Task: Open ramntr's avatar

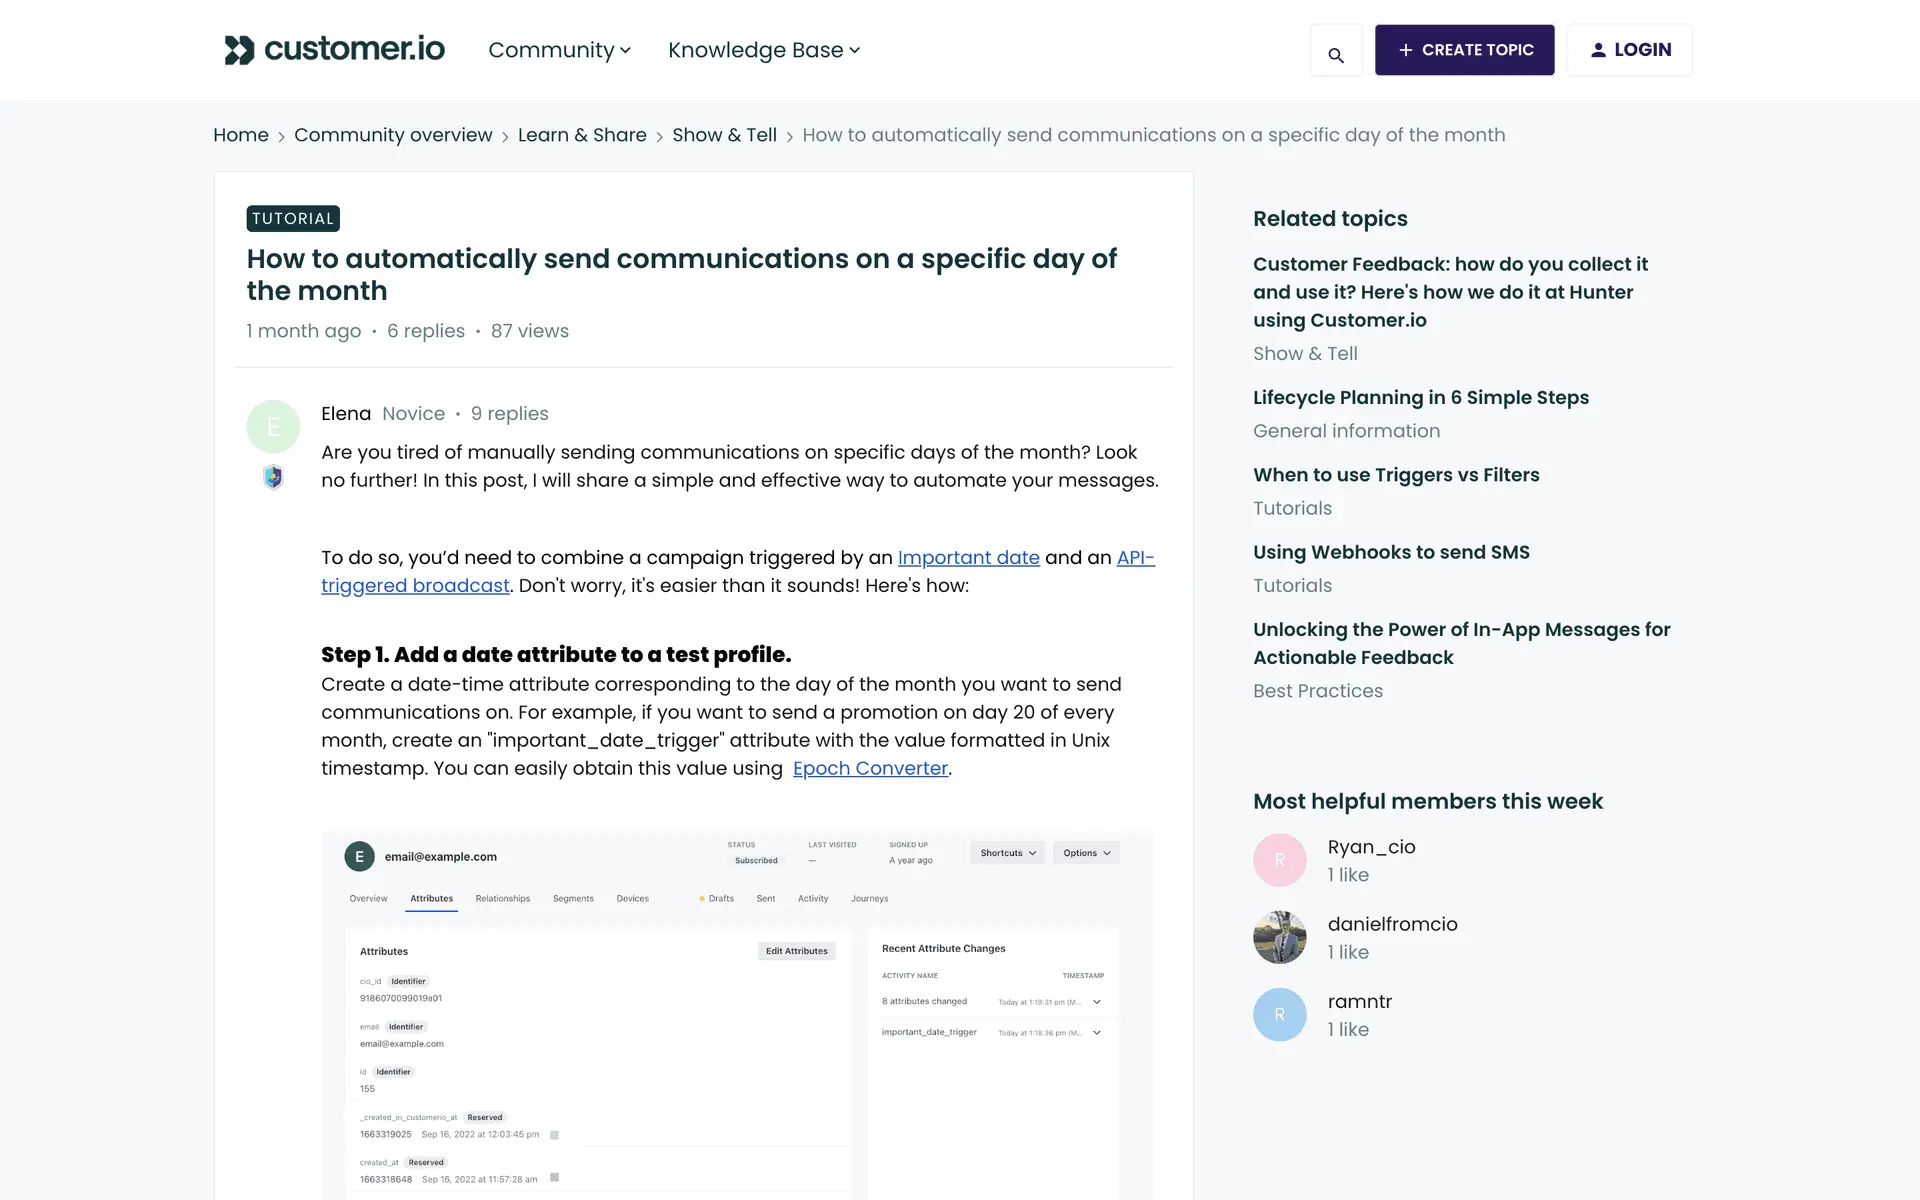Action: pos(1279,1014)
